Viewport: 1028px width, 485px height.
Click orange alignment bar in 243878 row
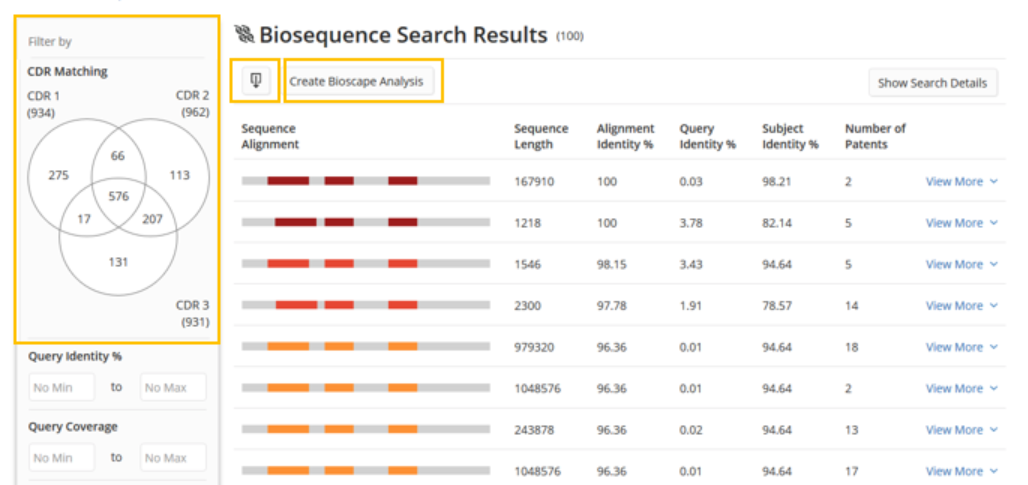(x=288, y=429)
